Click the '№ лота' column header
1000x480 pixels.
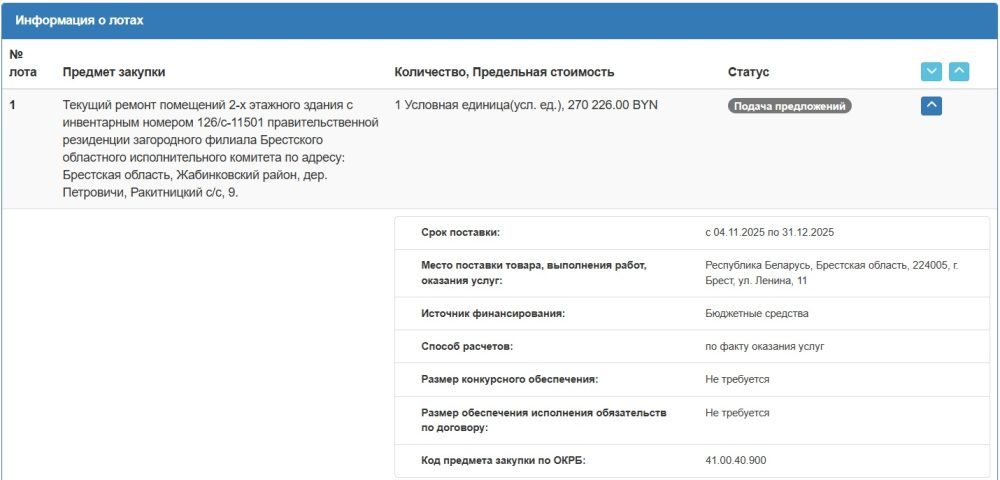[22, 62]
